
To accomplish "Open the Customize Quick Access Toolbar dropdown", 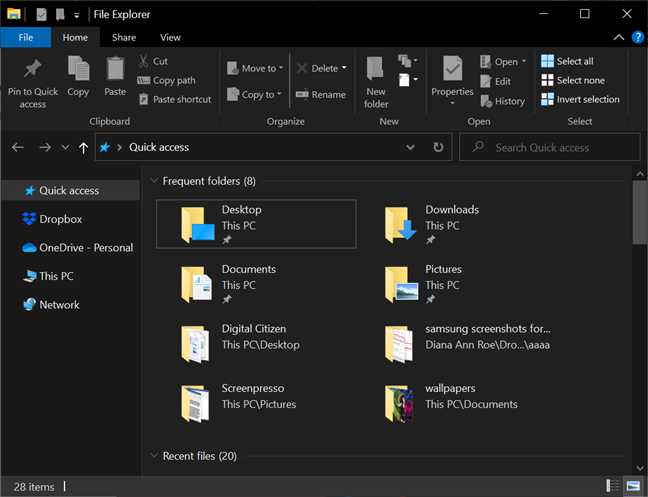I will pyautogui.click(x=76, y=16).
